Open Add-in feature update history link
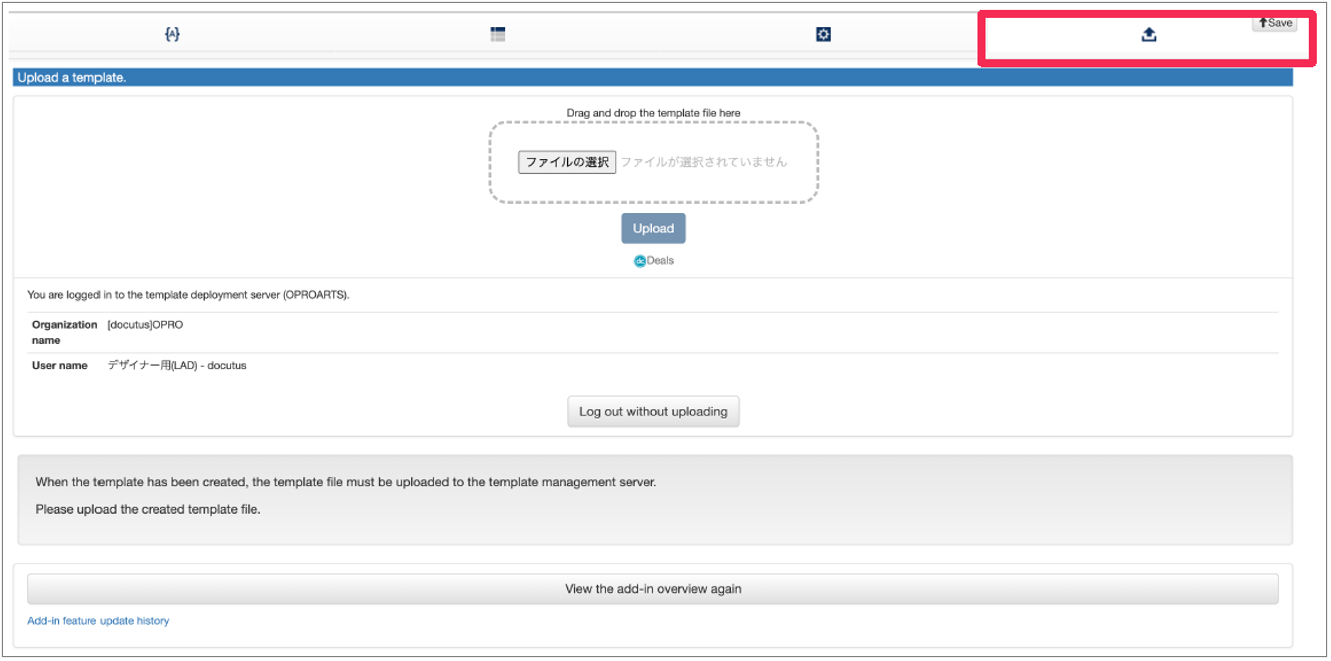 point(98,621)
